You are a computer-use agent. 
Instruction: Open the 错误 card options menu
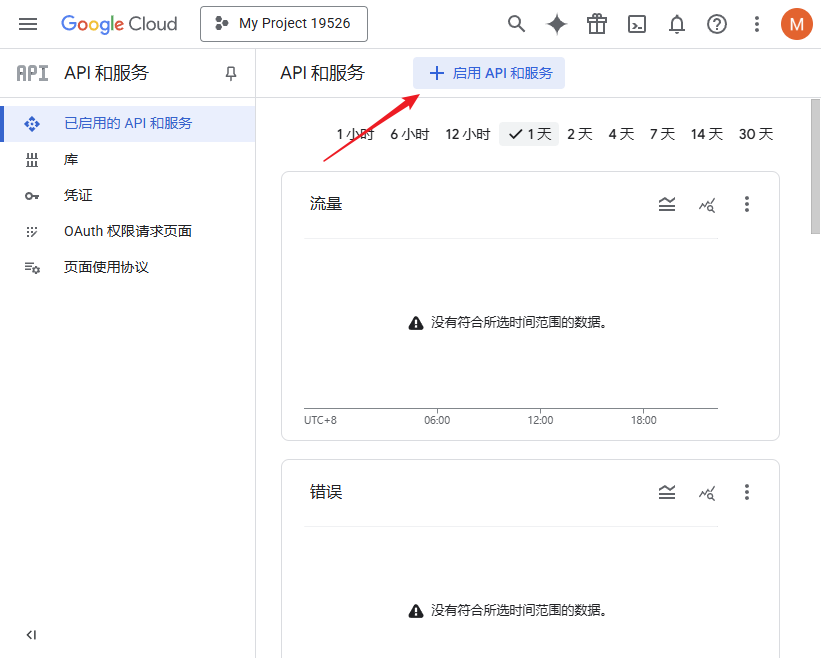747,492
